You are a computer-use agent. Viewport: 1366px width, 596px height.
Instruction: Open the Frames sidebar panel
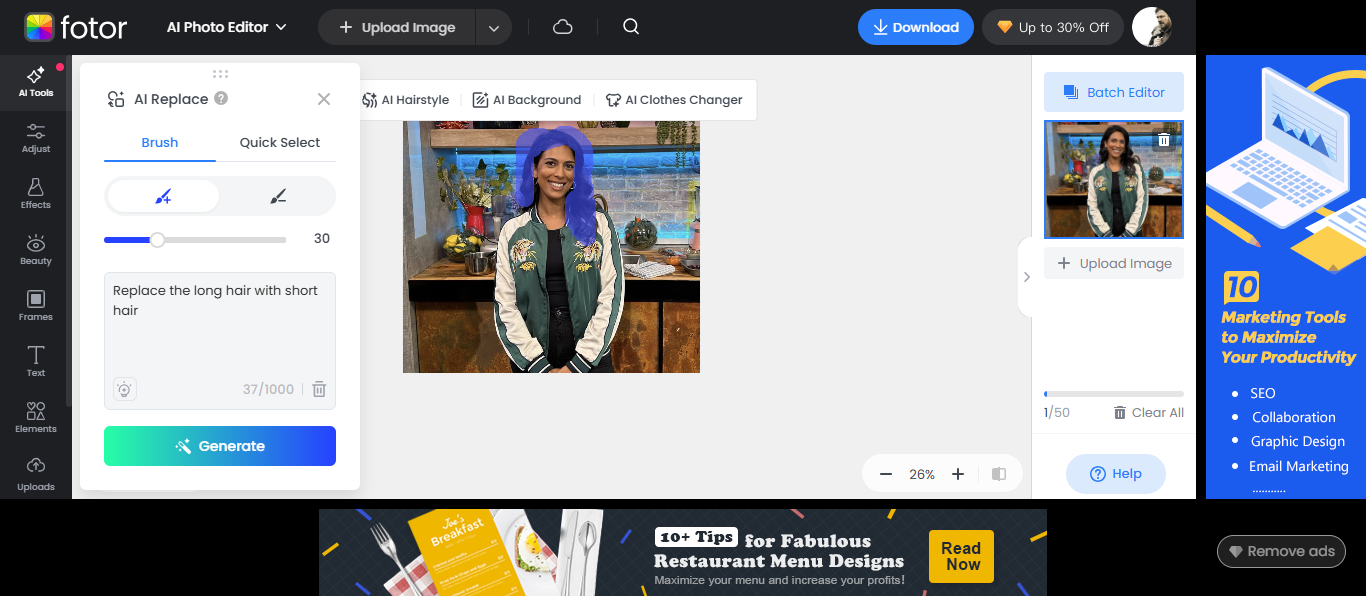(35, 306)
